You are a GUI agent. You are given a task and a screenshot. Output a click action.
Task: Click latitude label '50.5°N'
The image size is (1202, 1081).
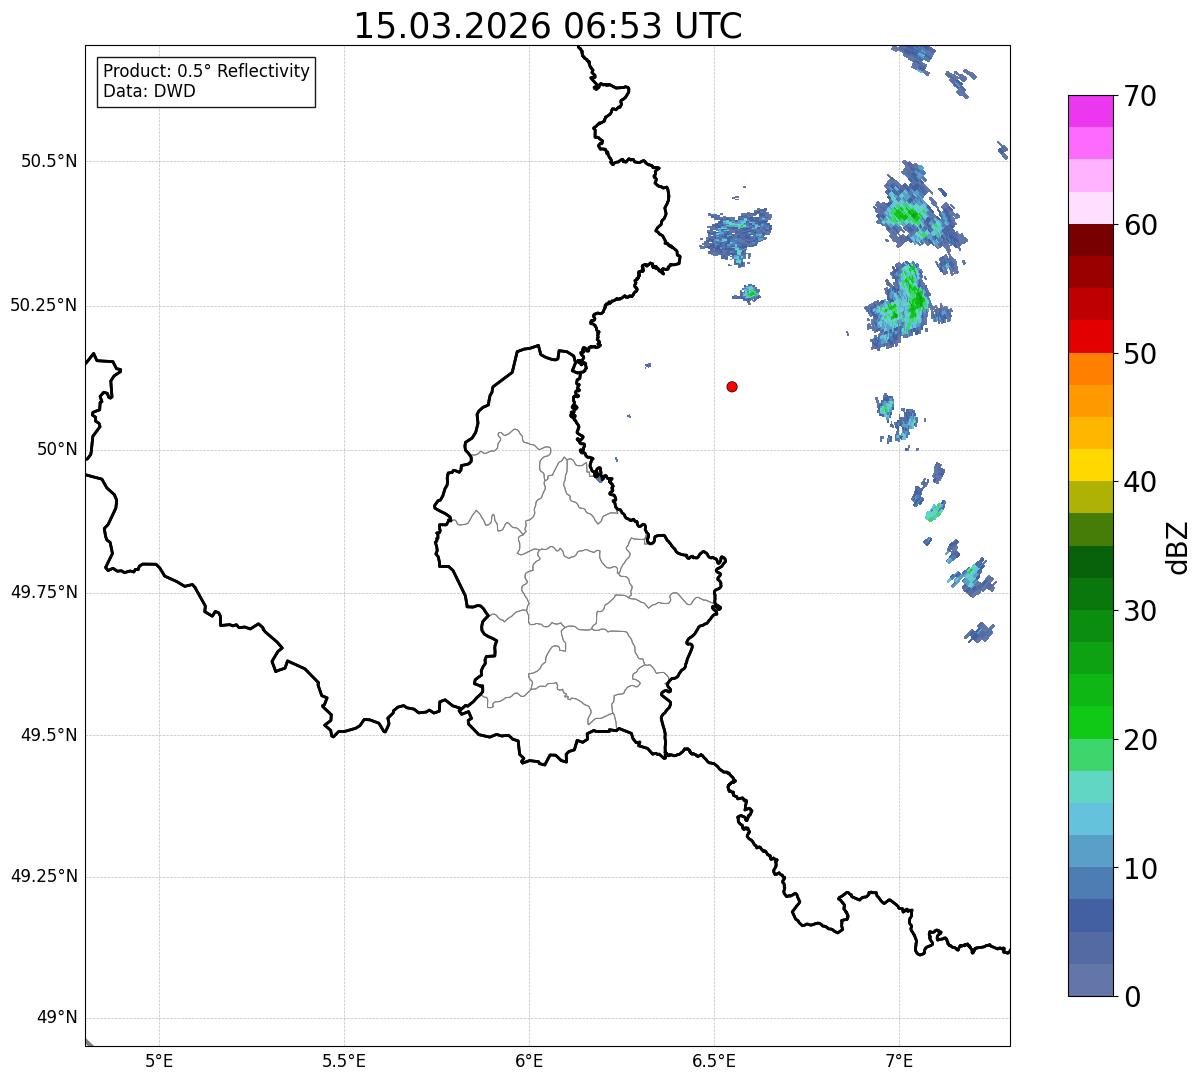(x=48, y=161)
